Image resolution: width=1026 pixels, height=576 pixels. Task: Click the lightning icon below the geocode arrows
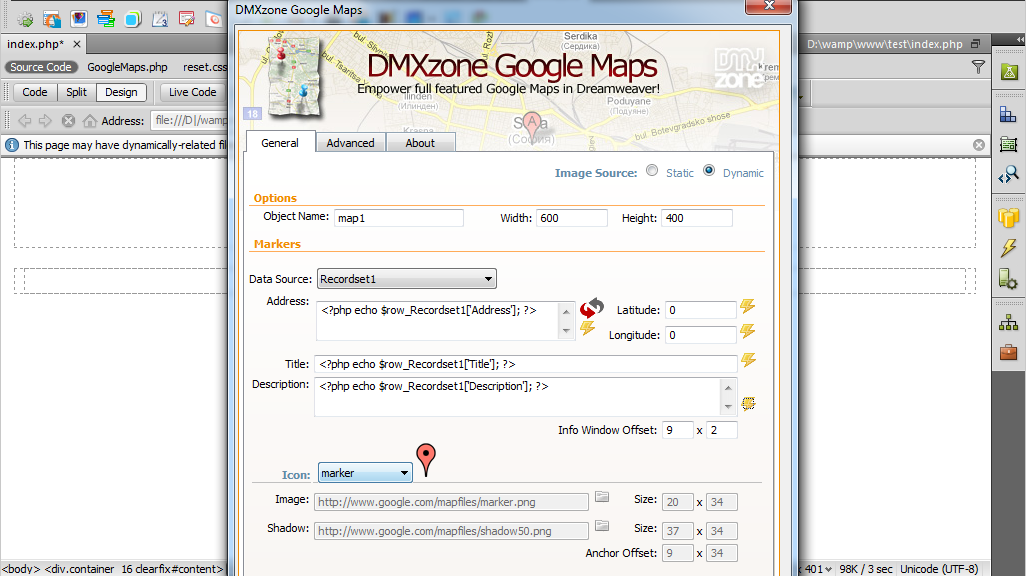click(x=588, y=327)
